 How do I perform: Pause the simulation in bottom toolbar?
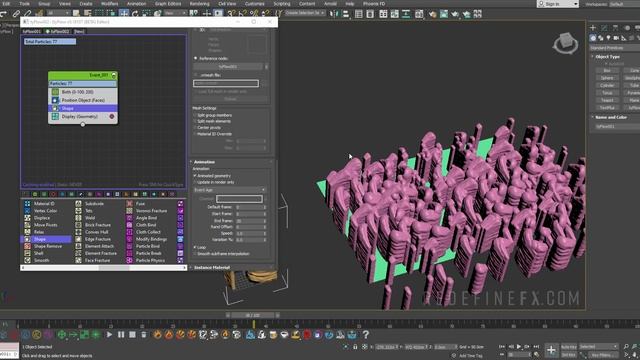click(x=121, y=335)
